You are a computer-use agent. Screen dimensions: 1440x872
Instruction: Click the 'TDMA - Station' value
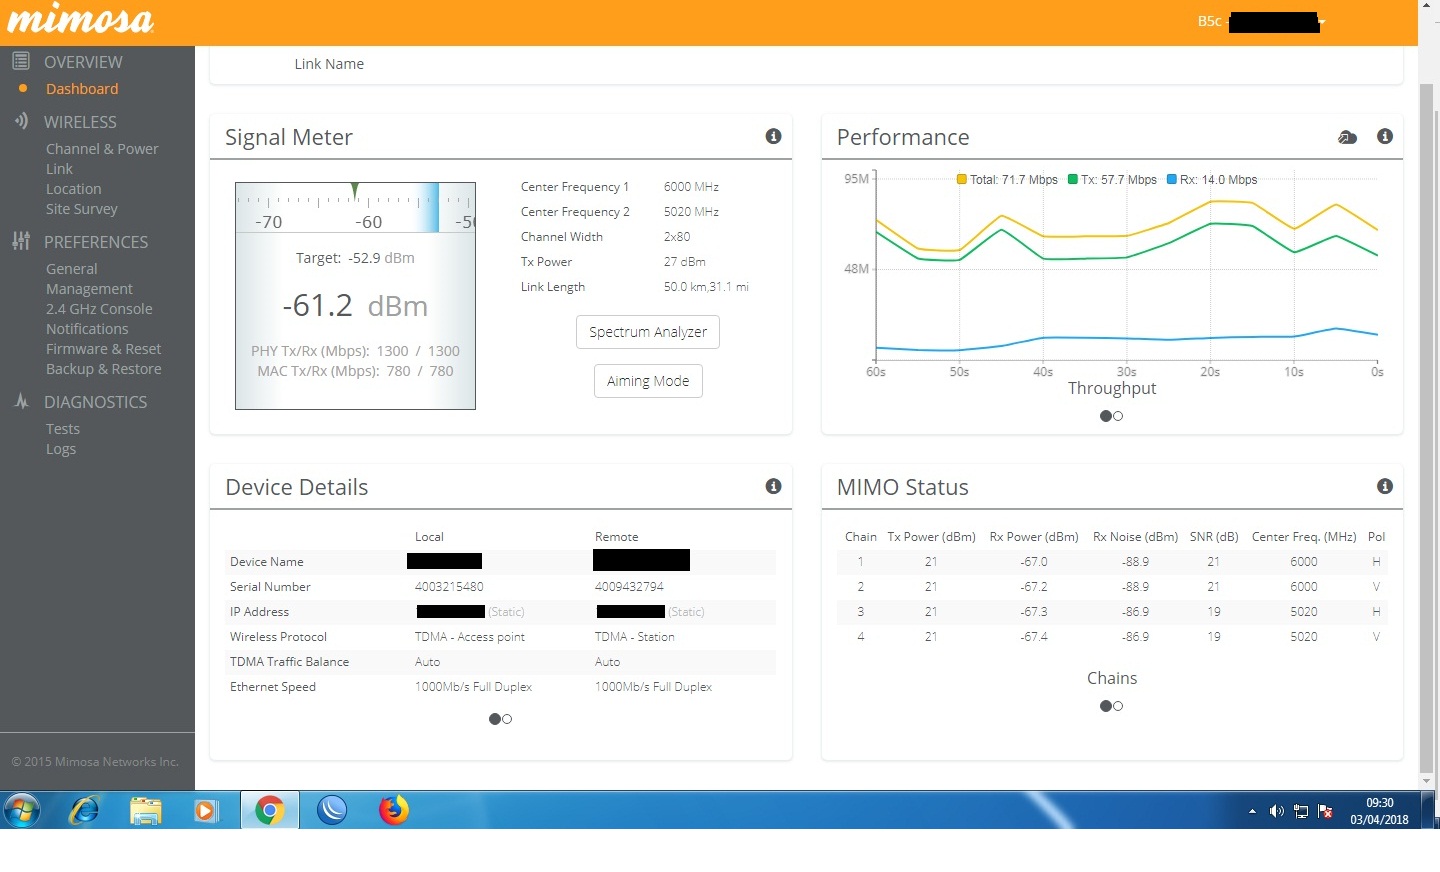(x=635, y=637)
